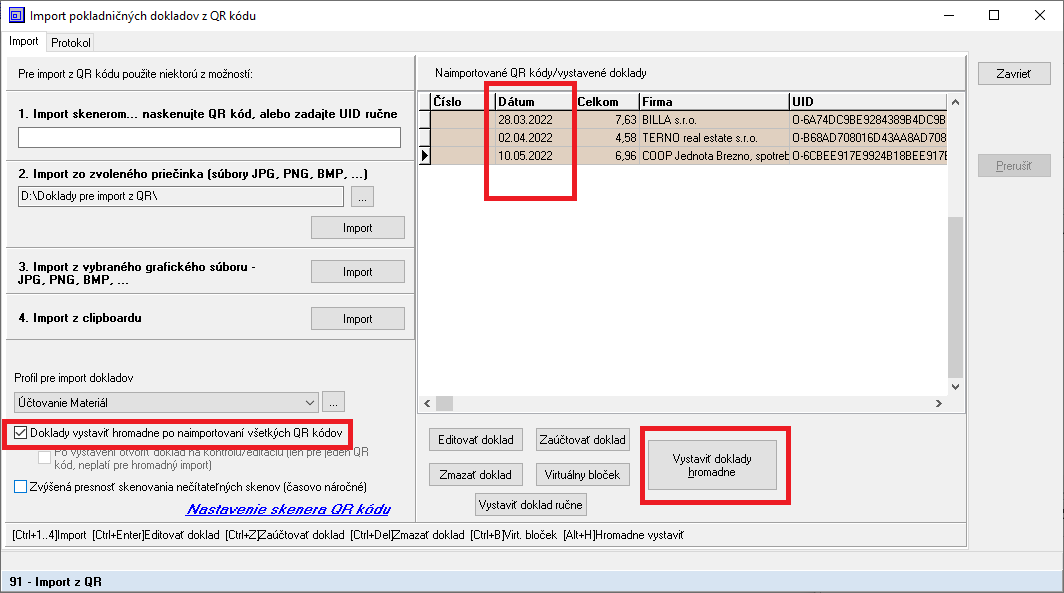Image resolution: width=1064 pixels, height=593 pixels.
Task: Open the Účtovanie Materiál profile dropdown
Action: [x=166, y=402]
